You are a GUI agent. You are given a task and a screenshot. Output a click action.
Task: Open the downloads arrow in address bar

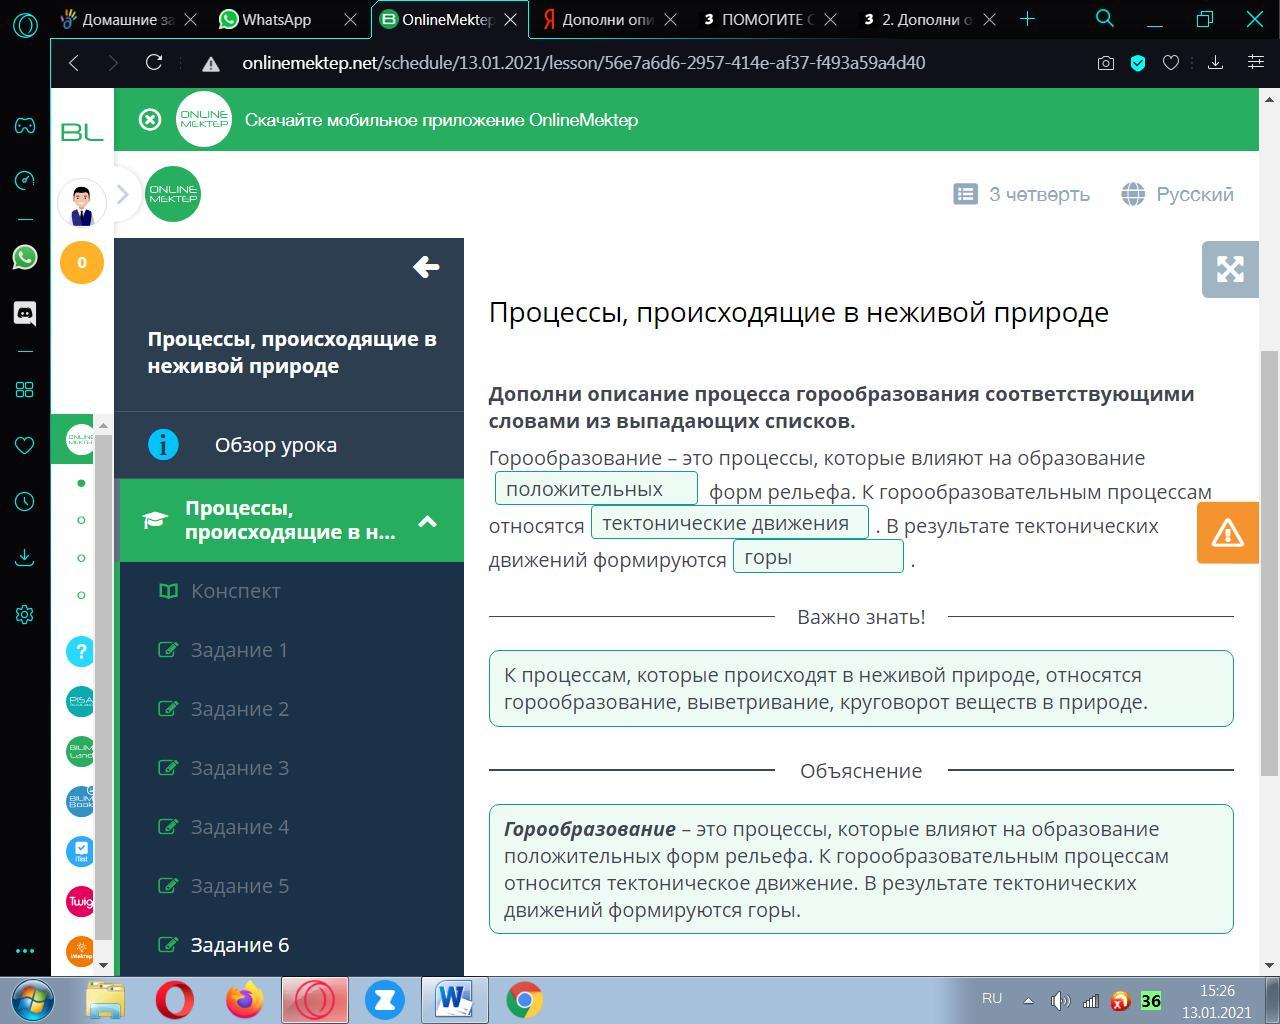coord(1215,63)
